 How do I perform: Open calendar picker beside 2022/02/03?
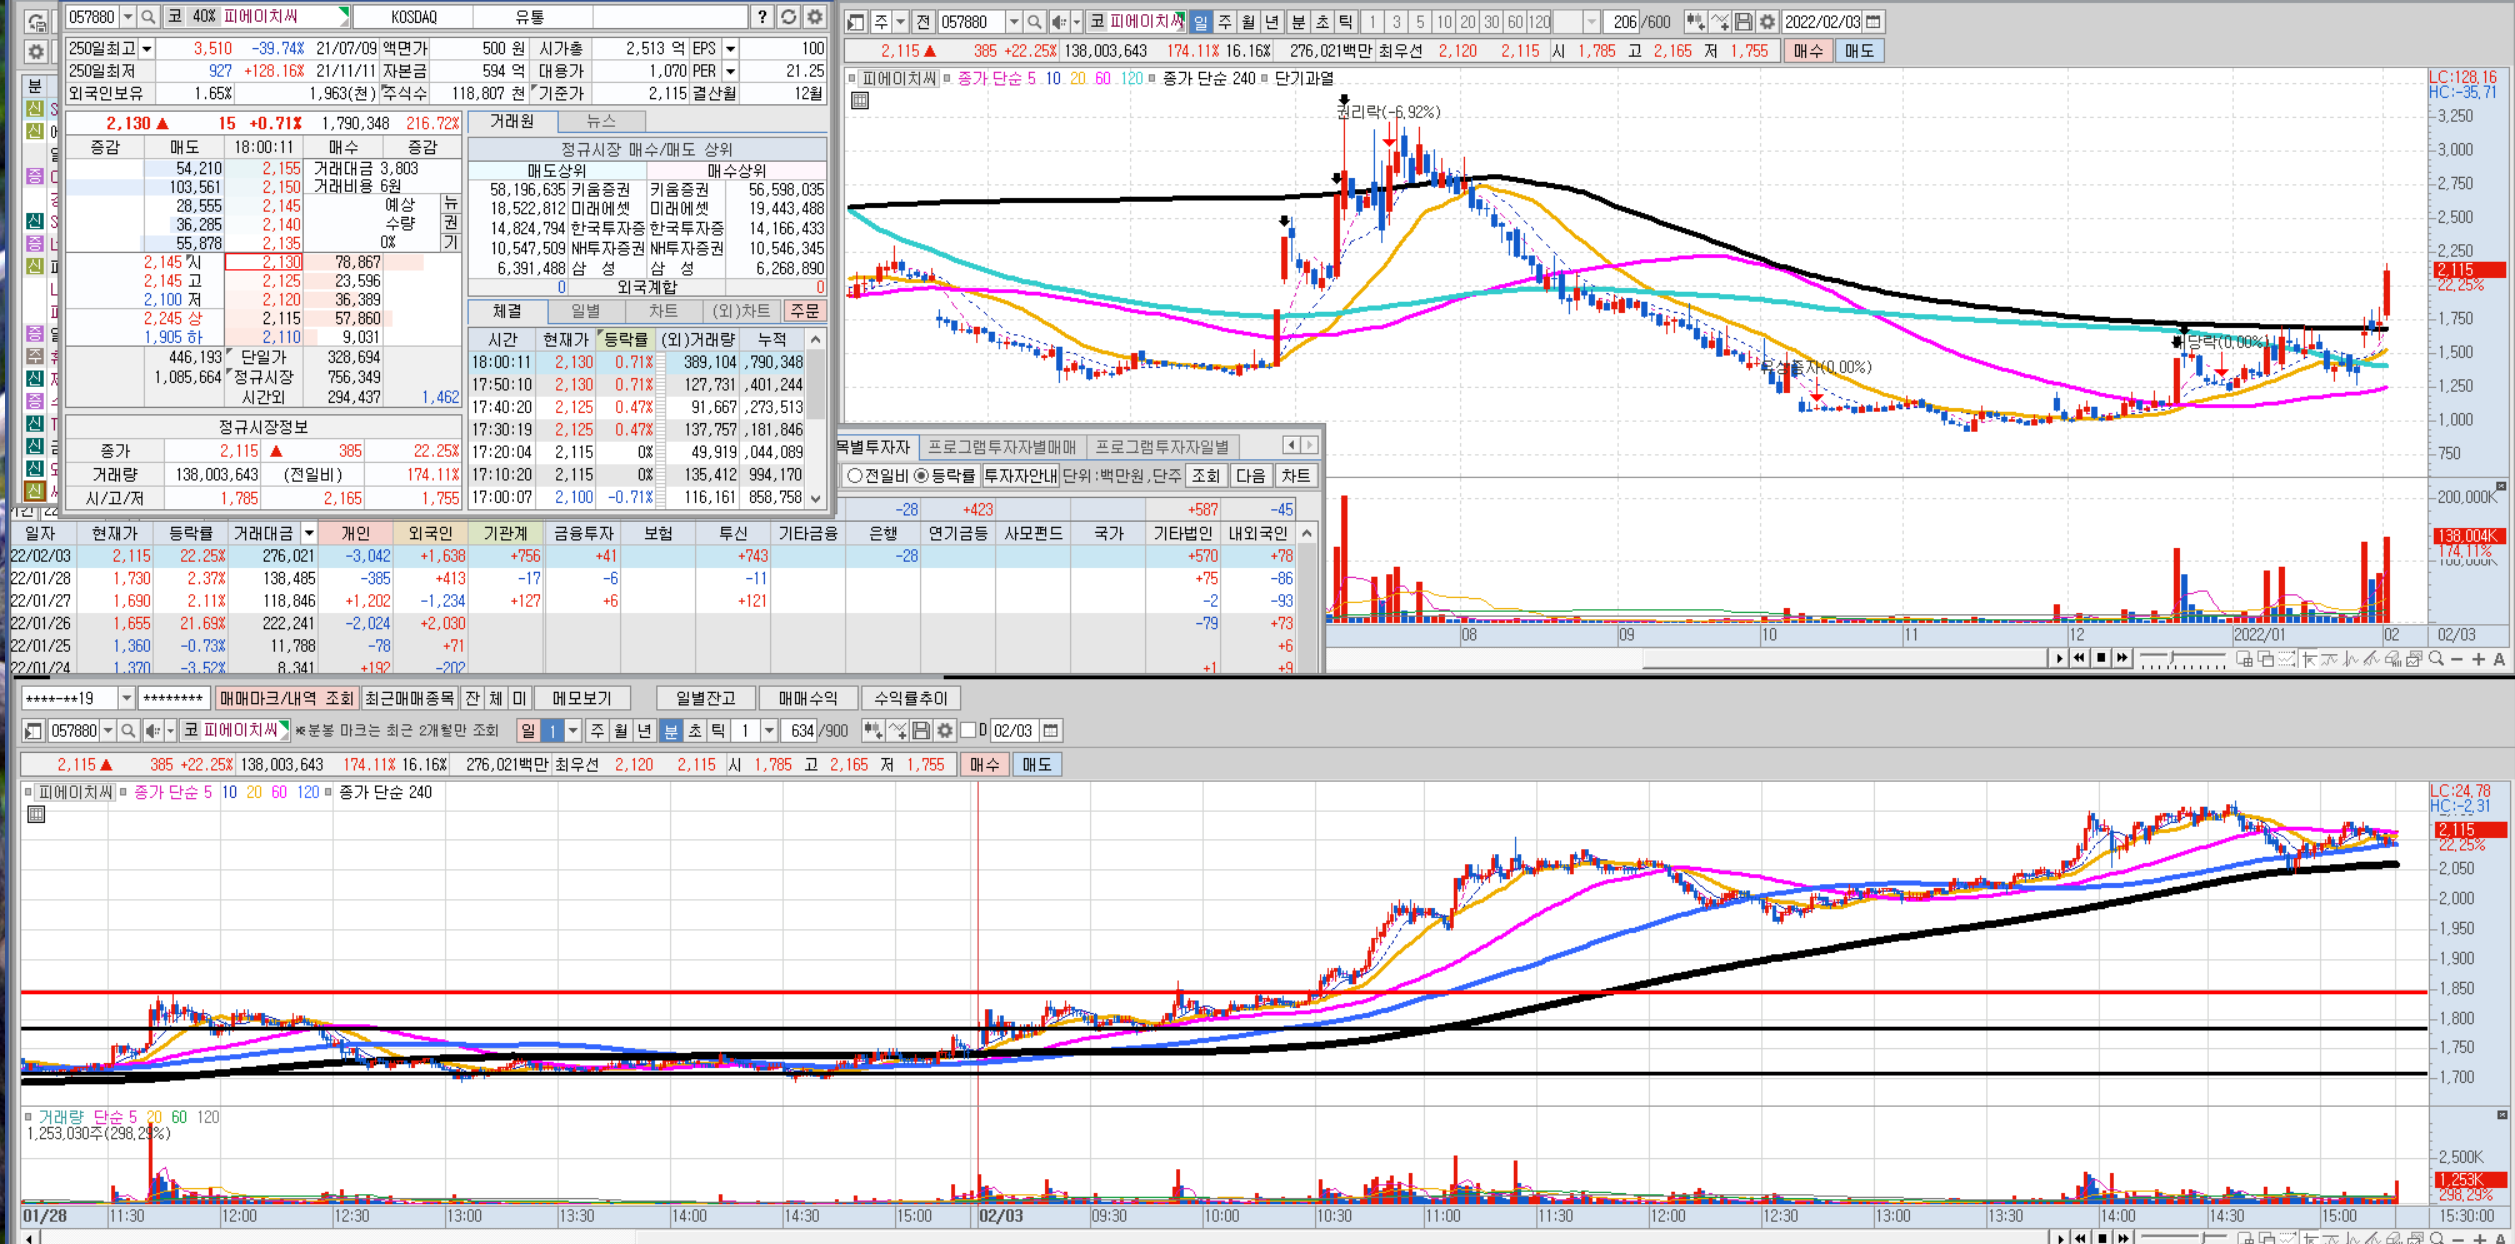pos(1873,22)
